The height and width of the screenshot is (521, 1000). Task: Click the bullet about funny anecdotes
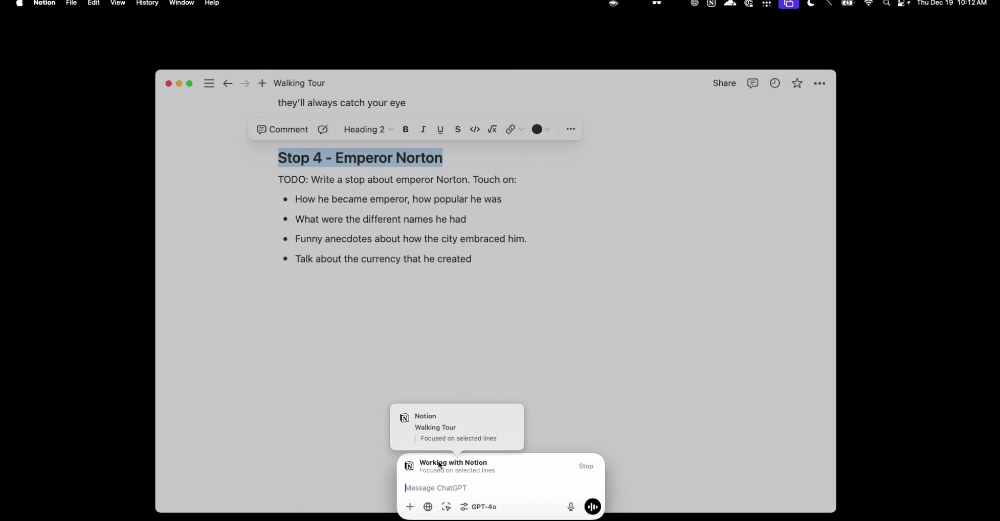410,239
